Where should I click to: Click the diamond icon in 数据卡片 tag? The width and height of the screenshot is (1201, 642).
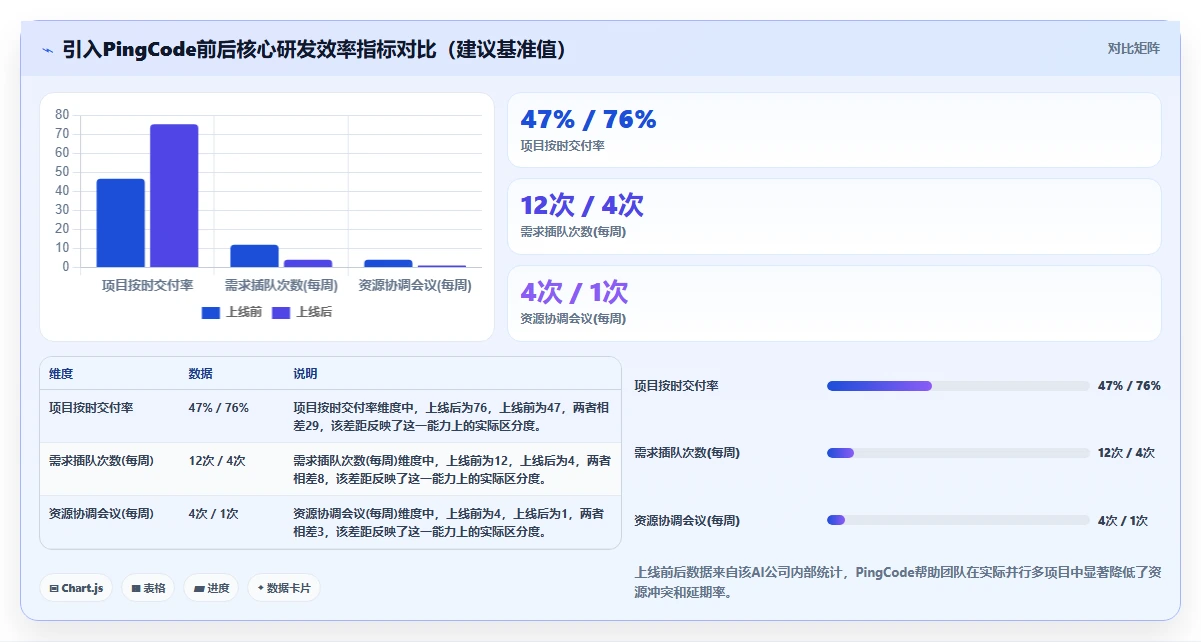click(260, 588)
